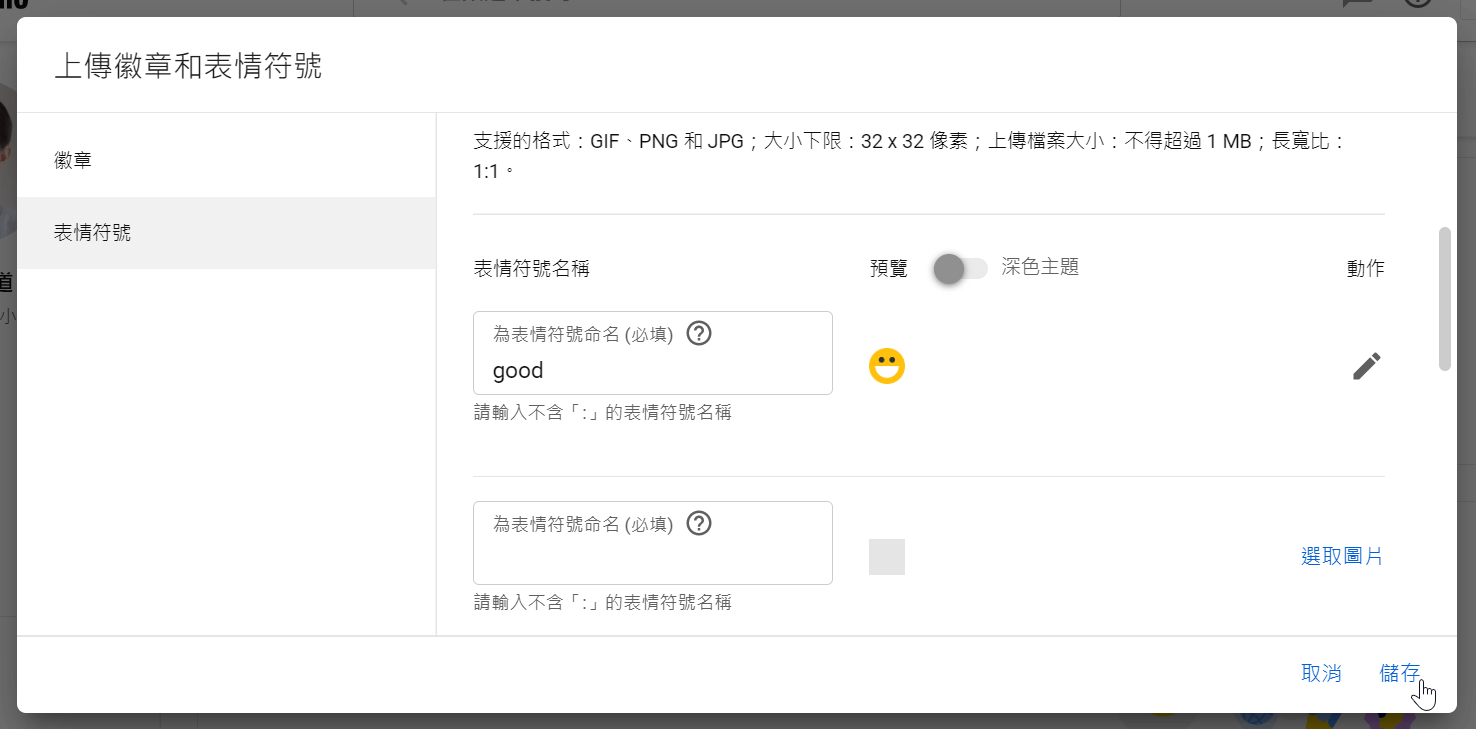Edit the good emoji with pencil icon
1476x729 pixels.
tap(1366, 366)
